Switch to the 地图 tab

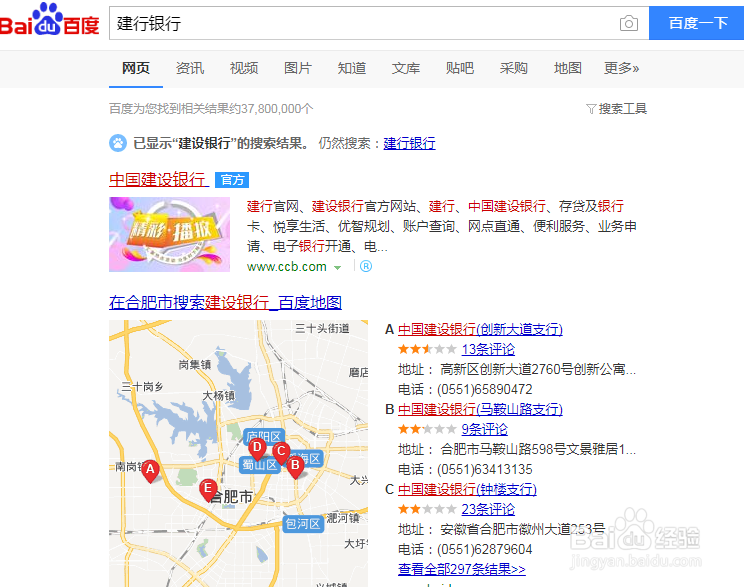[567, 68]
